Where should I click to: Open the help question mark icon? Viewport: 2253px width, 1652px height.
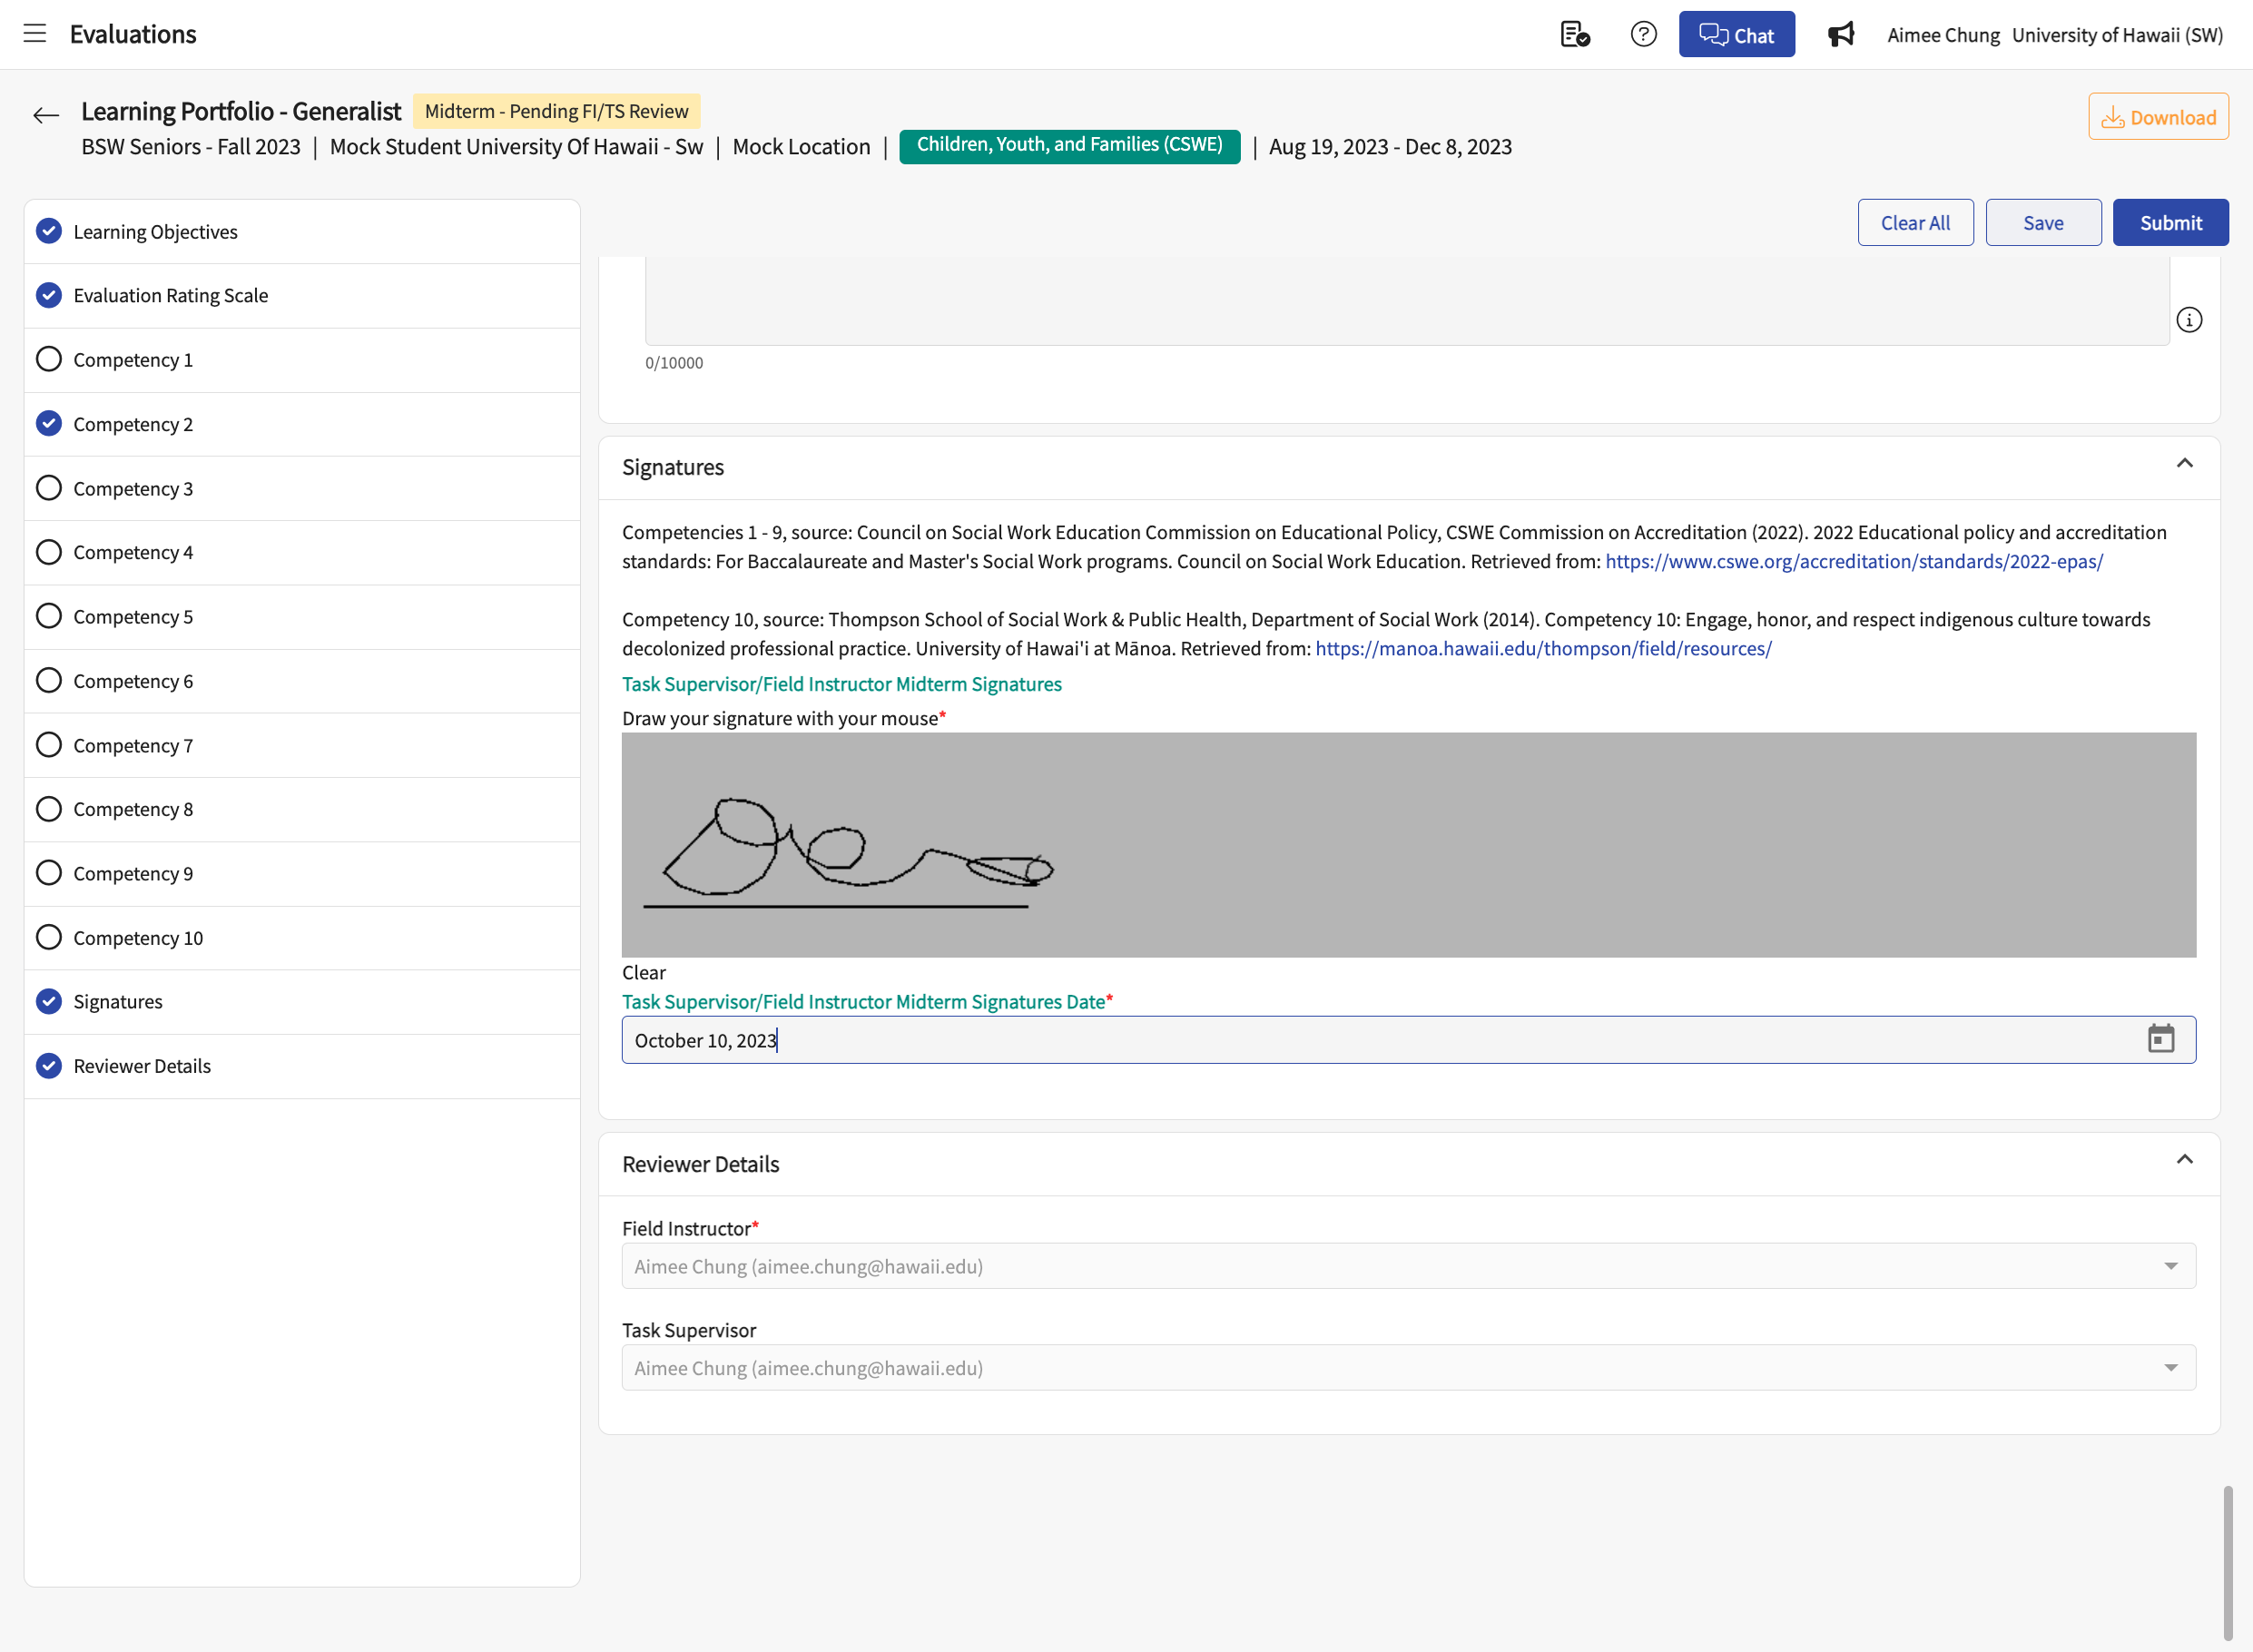pos(1643,34)
